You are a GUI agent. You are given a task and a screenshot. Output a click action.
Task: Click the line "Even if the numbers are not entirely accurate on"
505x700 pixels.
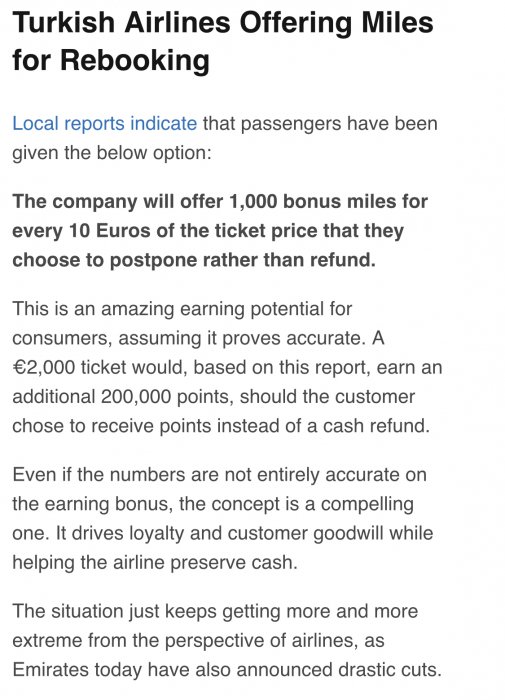pos(219,474)
